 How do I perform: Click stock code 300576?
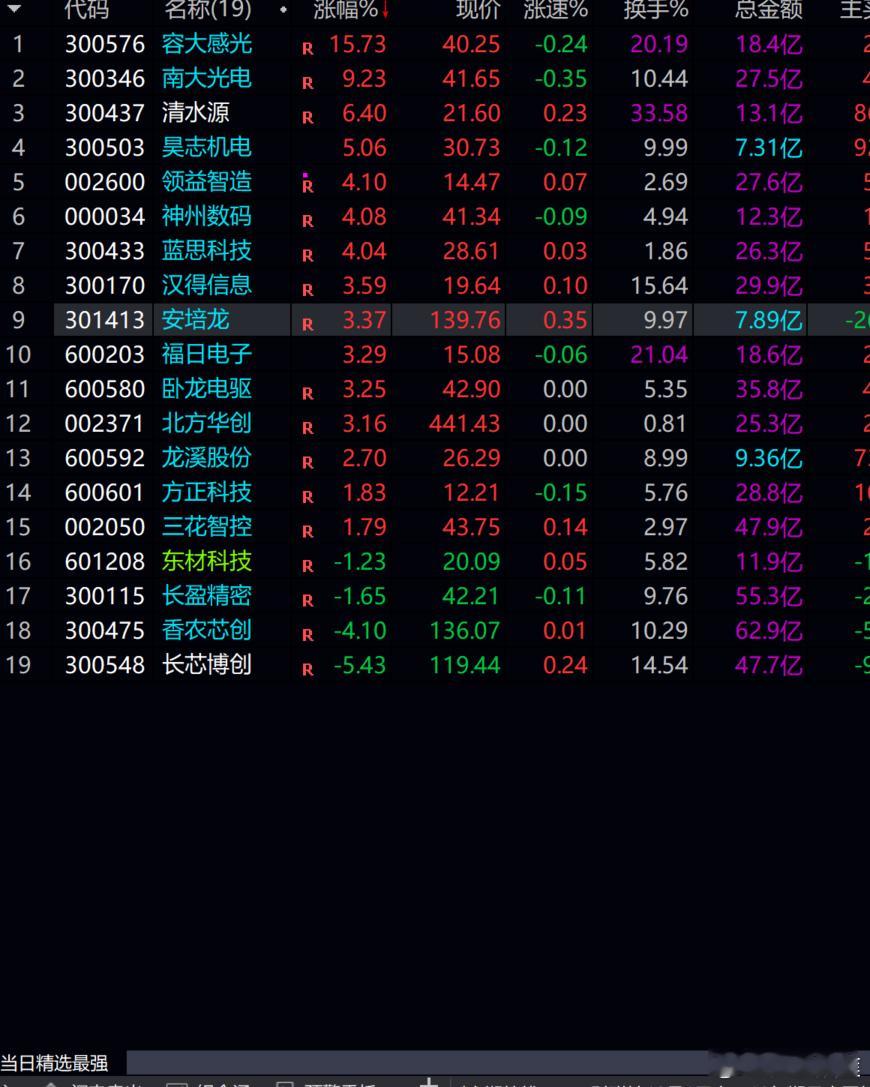tap(105, 44)
